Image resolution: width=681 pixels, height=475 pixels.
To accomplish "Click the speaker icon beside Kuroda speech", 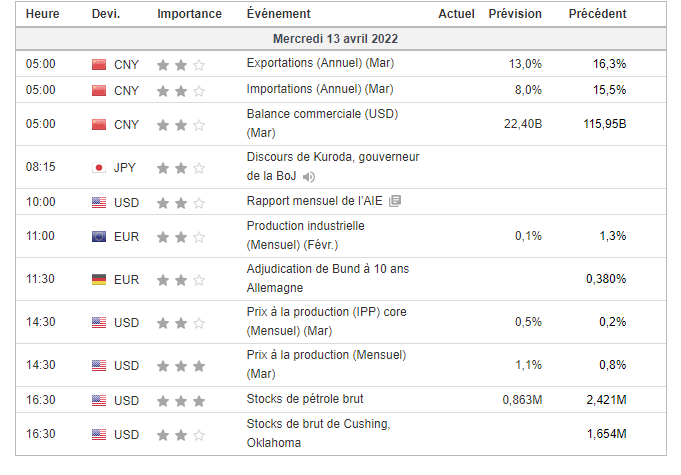I will (309, 177).
